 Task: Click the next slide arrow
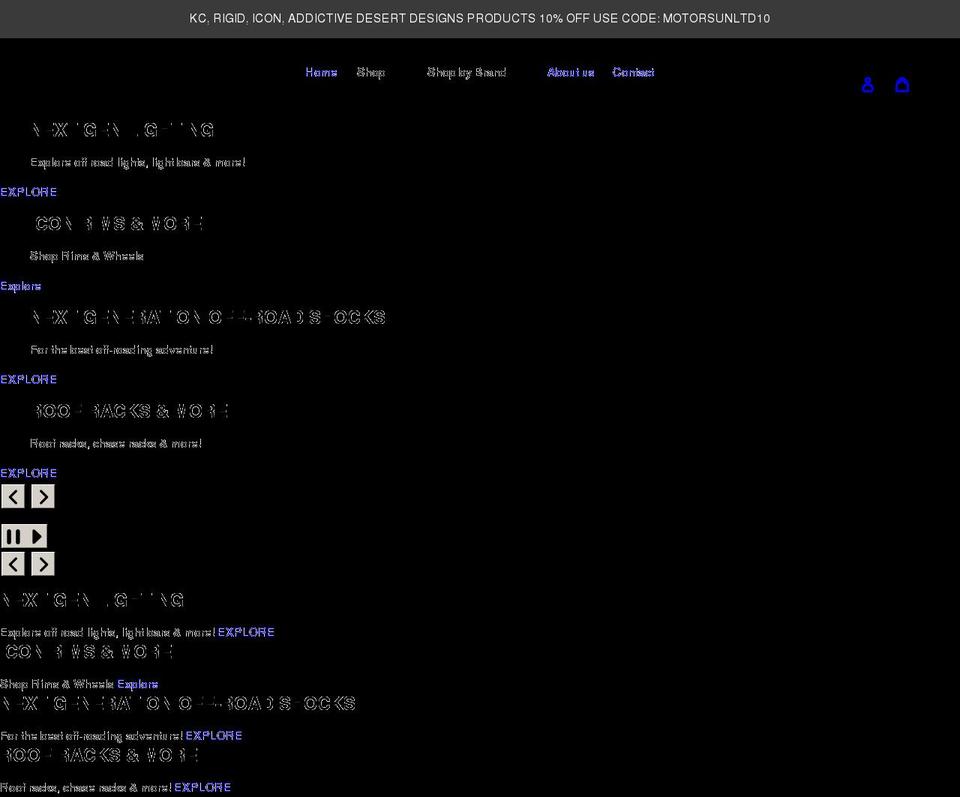pyautogui.click(x=42, y=496)
